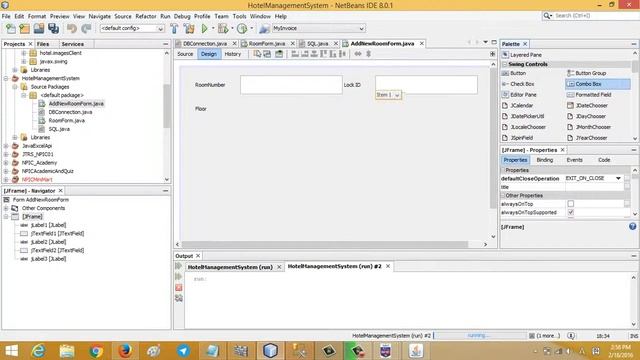Click the Save All toolbar icon

click(53, 28)
